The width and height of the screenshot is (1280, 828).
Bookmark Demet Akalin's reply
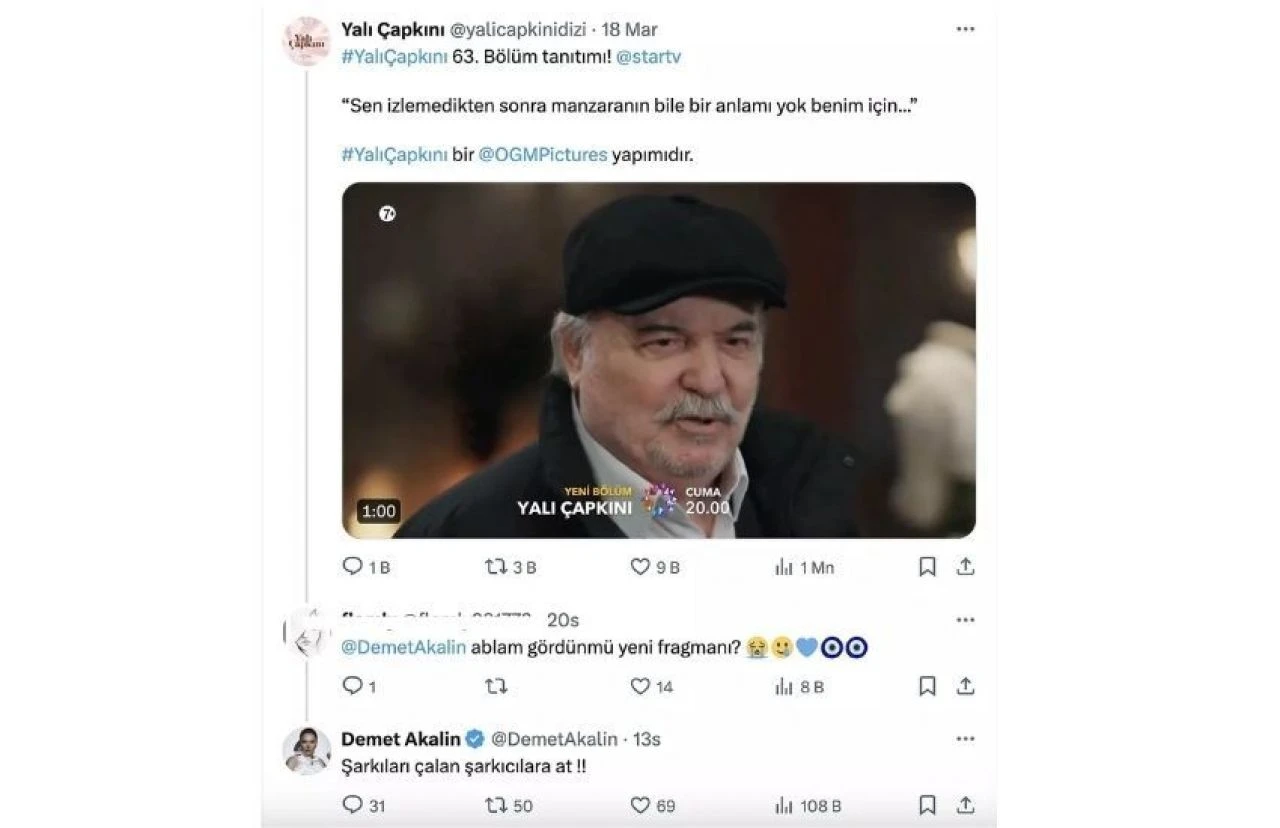point(926,805)
